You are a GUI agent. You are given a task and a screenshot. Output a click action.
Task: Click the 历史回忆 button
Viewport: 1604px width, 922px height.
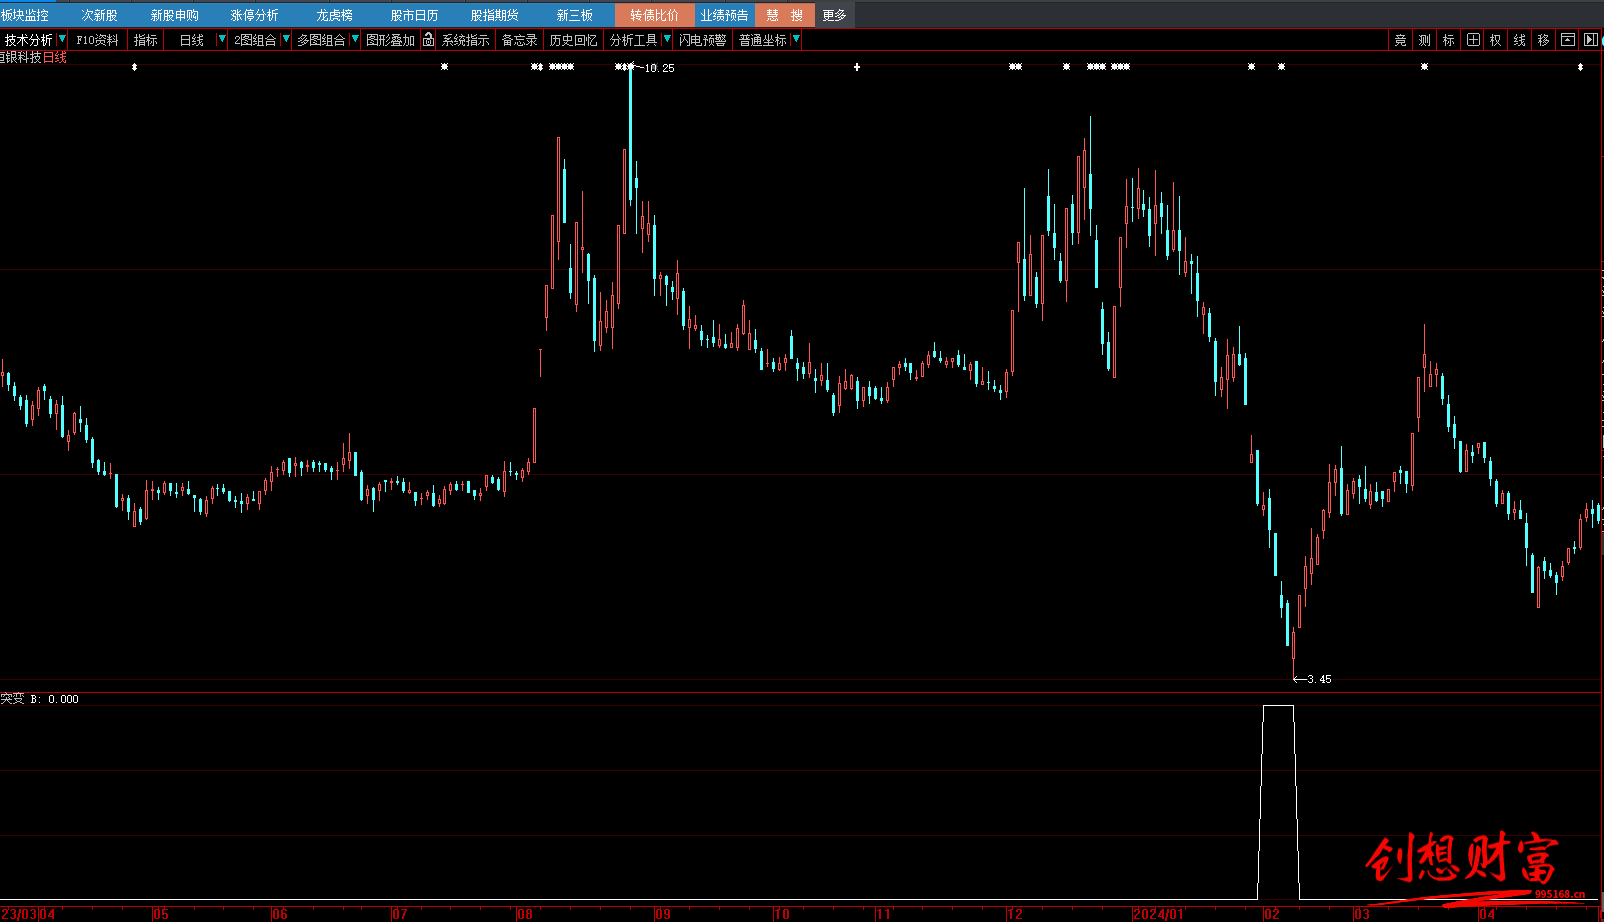(x=573, y=40)
